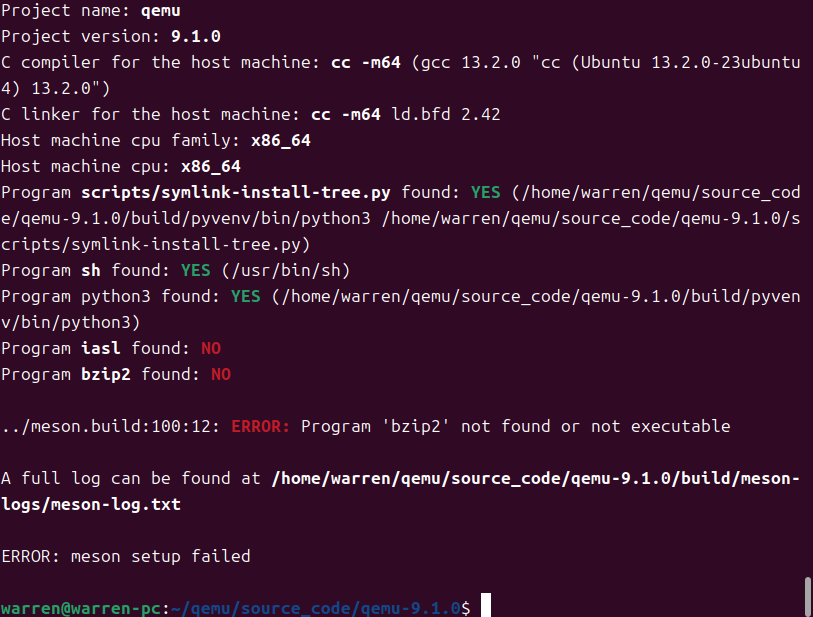Viewport: 813px width, 617px height.
Task: Click the red ERROR: label in the meson.build line
Action: tap(260, 426)
